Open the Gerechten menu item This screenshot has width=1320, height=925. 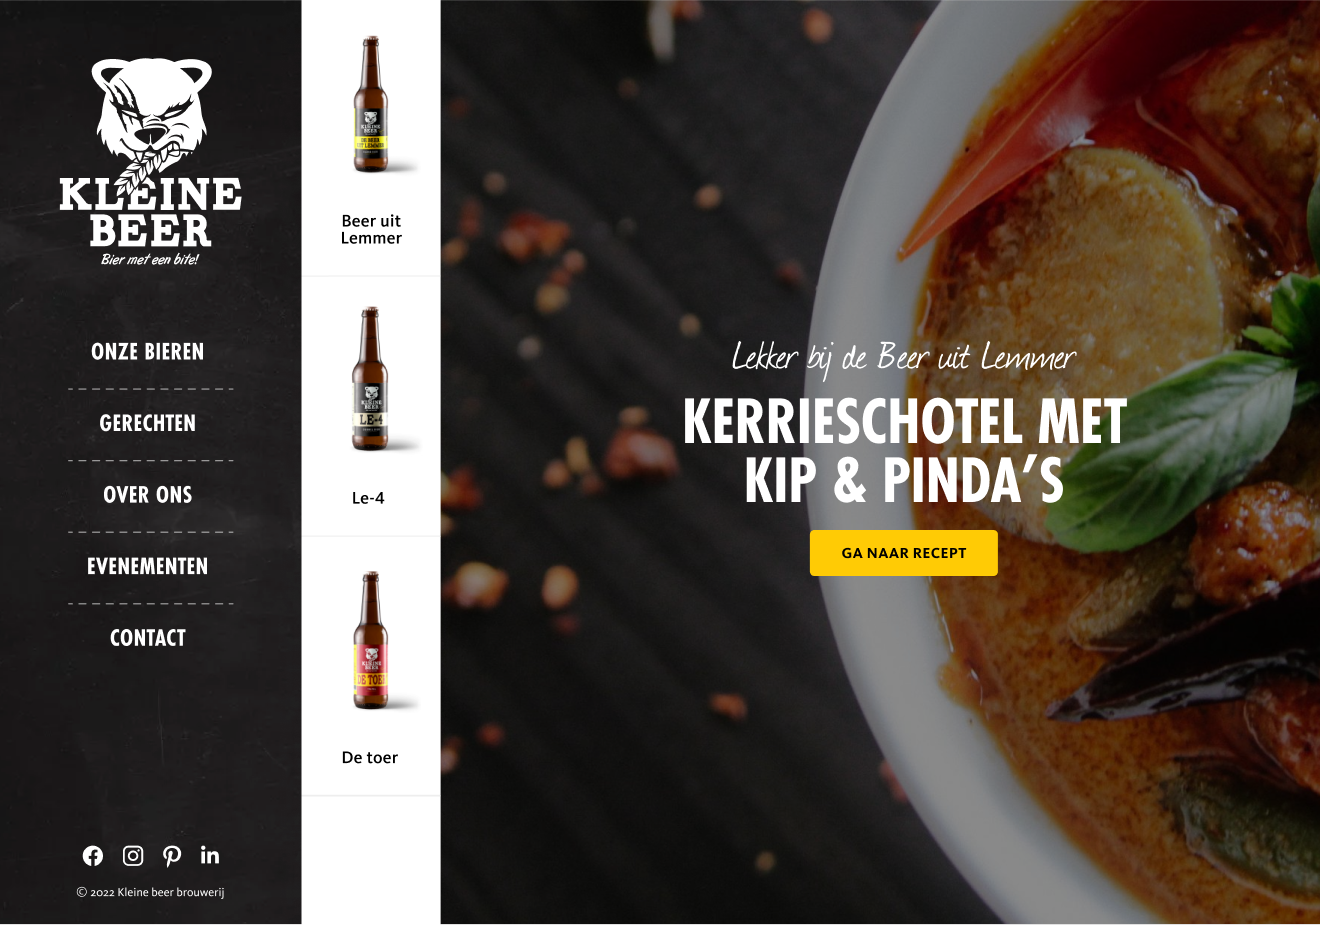148,424
